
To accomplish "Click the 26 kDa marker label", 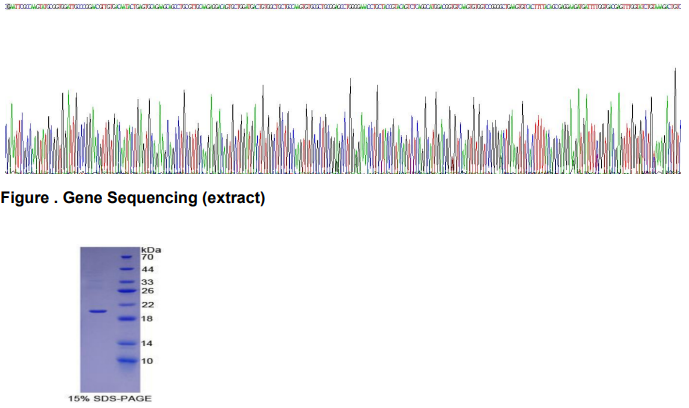I will [x=147, y=290].
